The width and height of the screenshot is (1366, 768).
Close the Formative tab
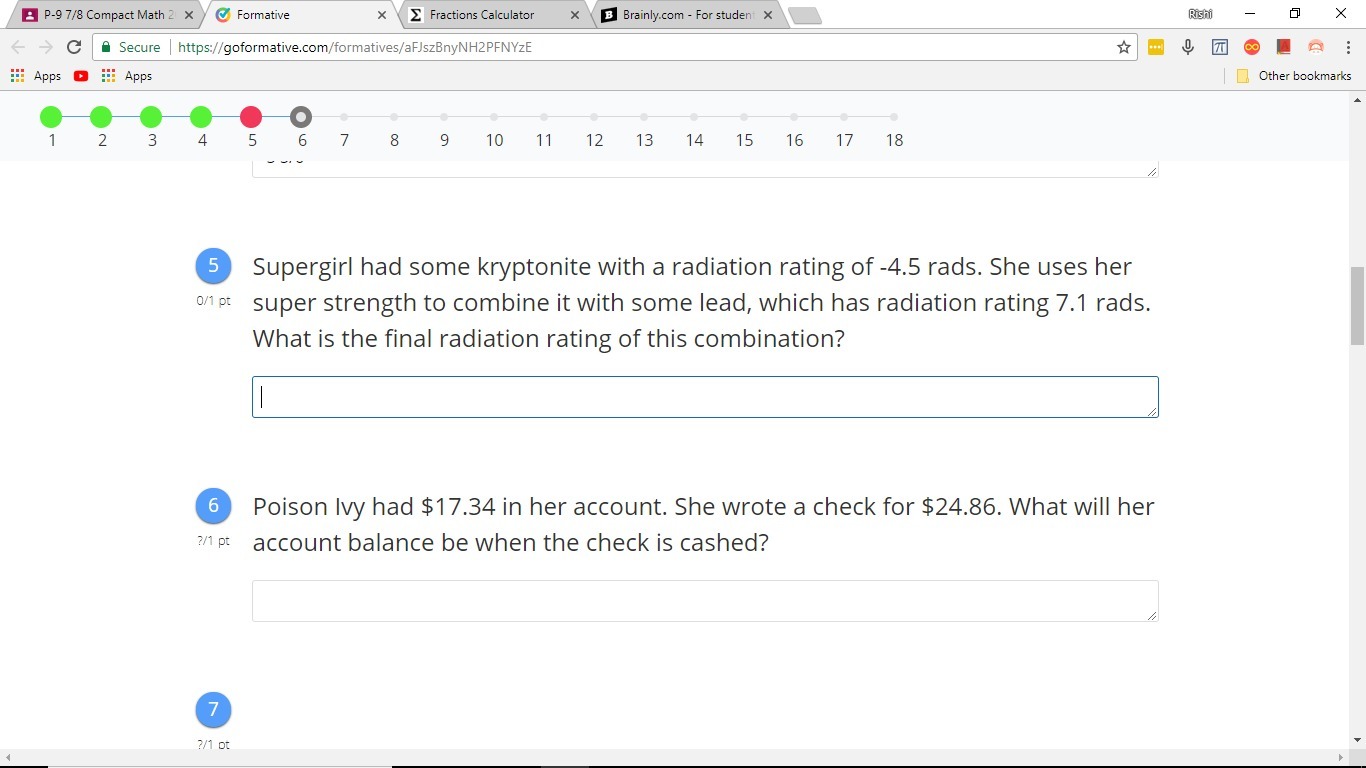(x=382, y=15)
